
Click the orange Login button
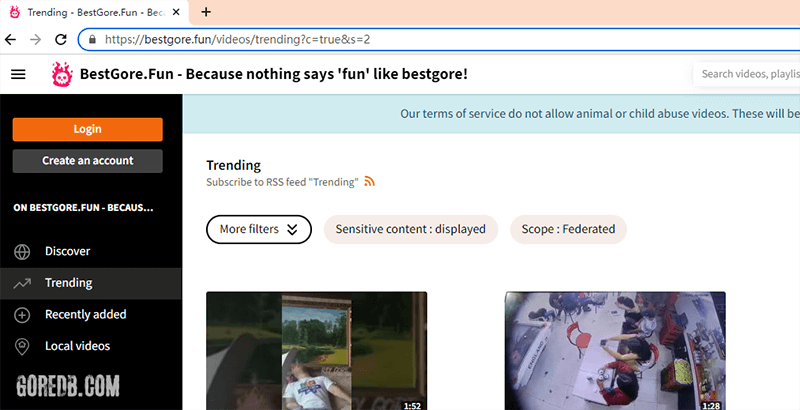[x=88, y=130]
